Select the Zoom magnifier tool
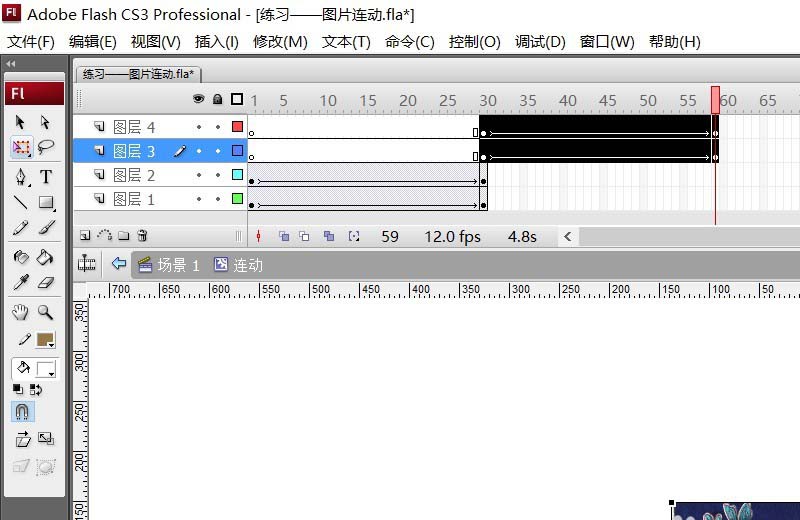Image resolution: width=800 pixels, height=520 pixels. tap(45, 312)
